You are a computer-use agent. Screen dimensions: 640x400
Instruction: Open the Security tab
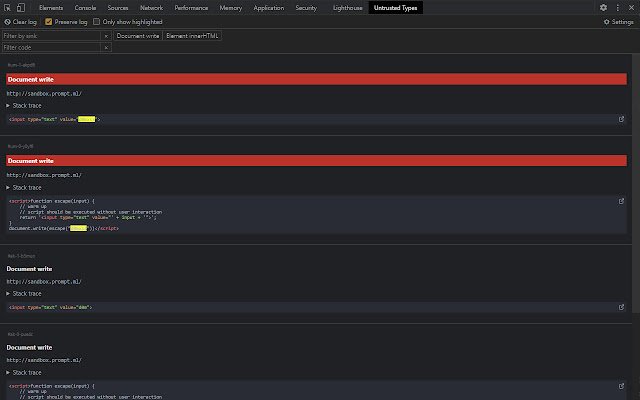(306, 8)
